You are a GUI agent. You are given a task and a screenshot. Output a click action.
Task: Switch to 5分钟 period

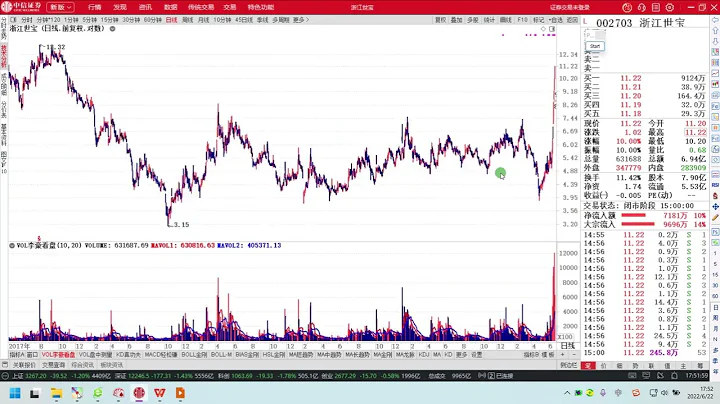(x=90, y=20)
